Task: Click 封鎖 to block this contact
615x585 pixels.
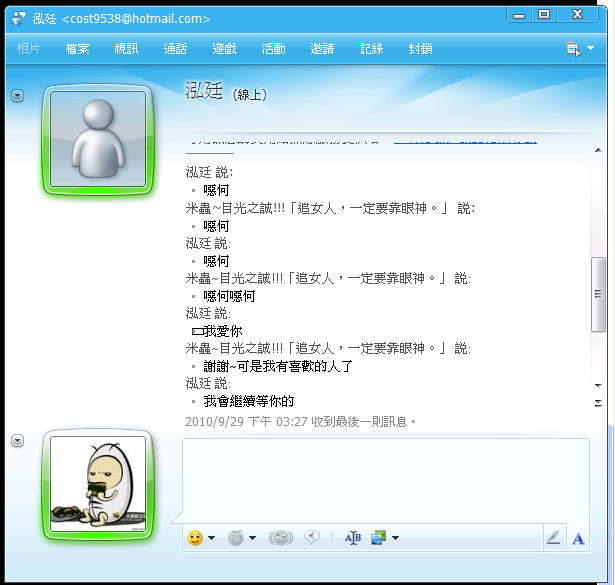Action: click(420, 49)
